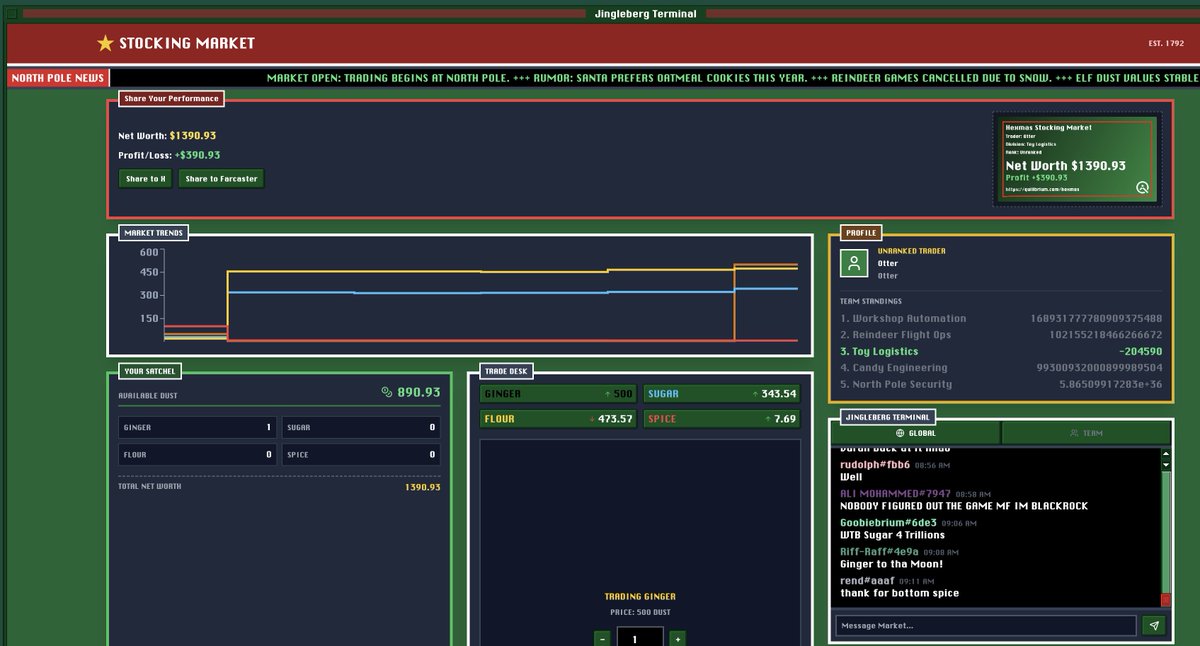Viewport: 1200px width, 646px height.
Task: Open the net worth share card preview
Action: [x=1078, y=157]
